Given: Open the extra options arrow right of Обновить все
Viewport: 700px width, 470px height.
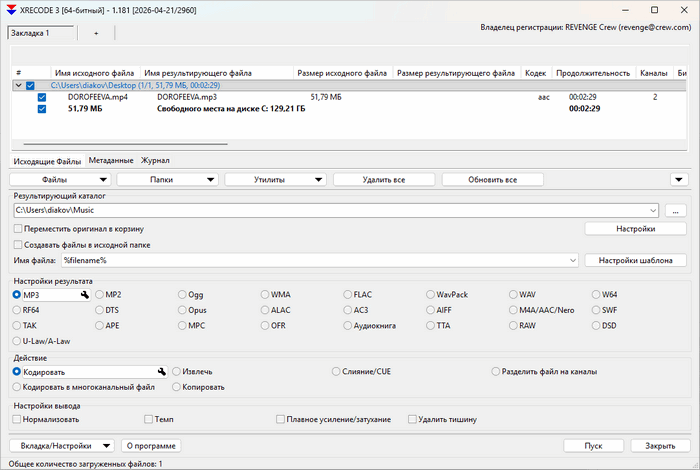Looking at the screenshot, I should 677,180.
